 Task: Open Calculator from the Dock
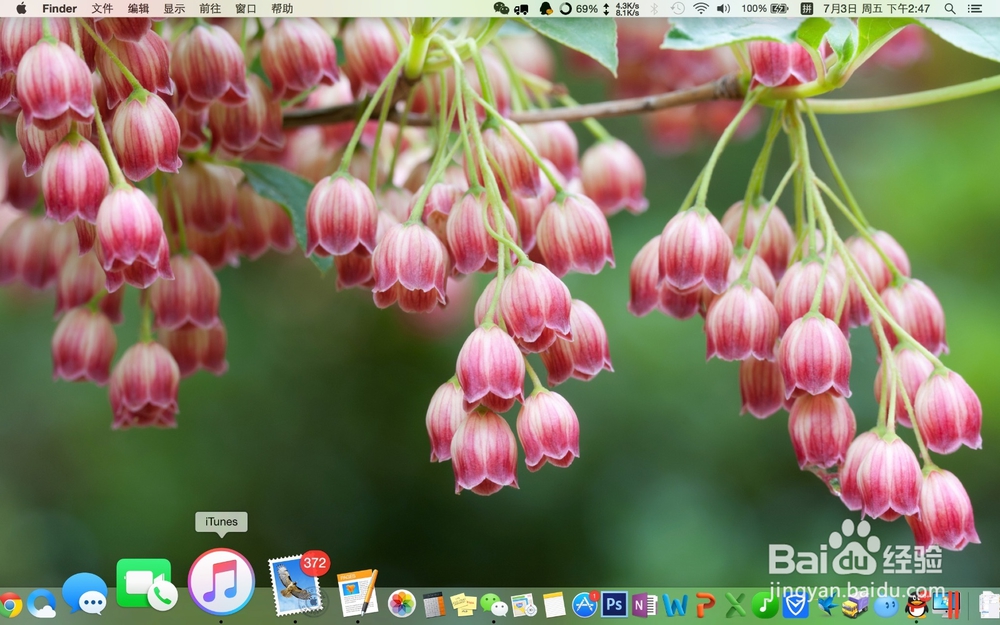(434, 604)
